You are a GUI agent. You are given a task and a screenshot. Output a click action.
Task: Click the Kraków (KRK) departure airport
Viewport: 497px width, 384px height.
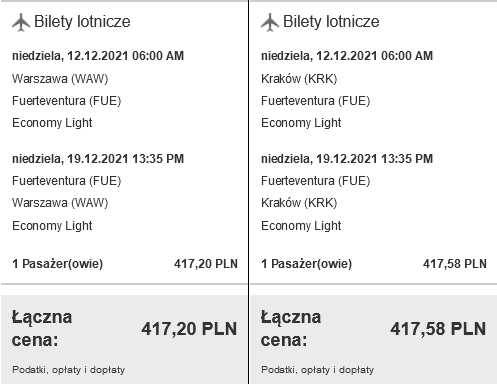point(299,79)
